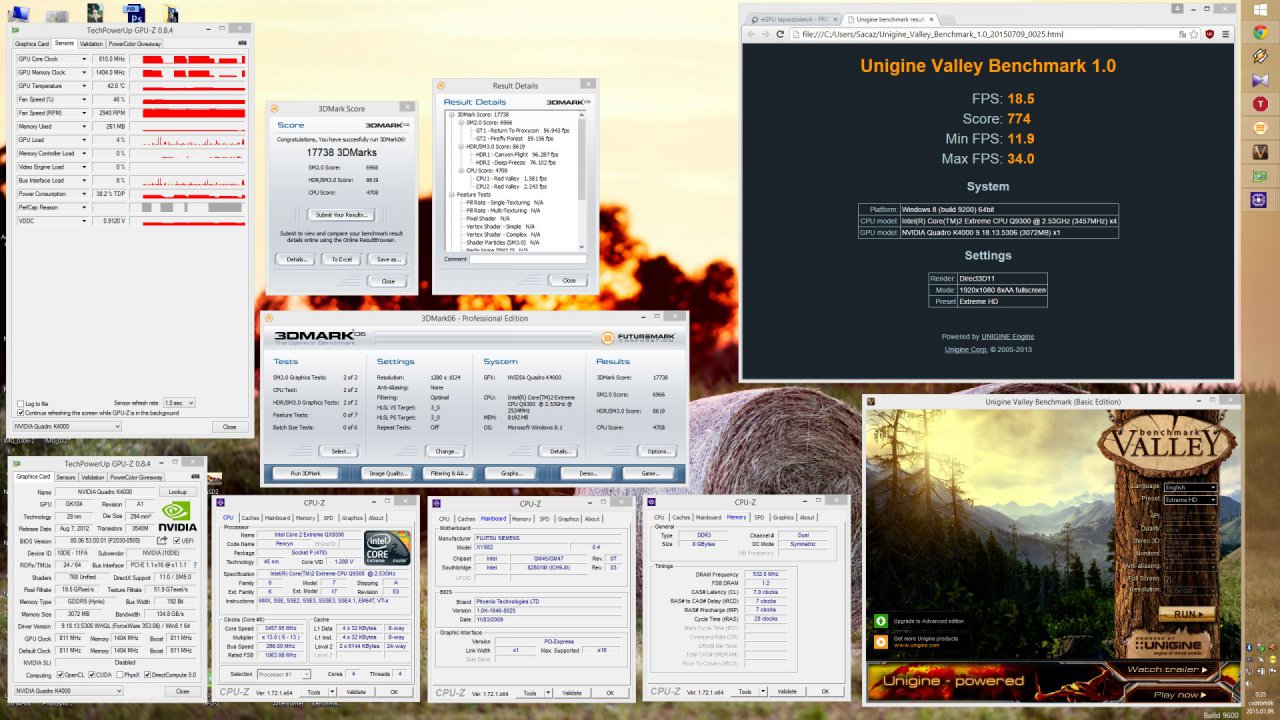
Task: Click the red T icon on right sidebar
Action: tap(1262, 104)
